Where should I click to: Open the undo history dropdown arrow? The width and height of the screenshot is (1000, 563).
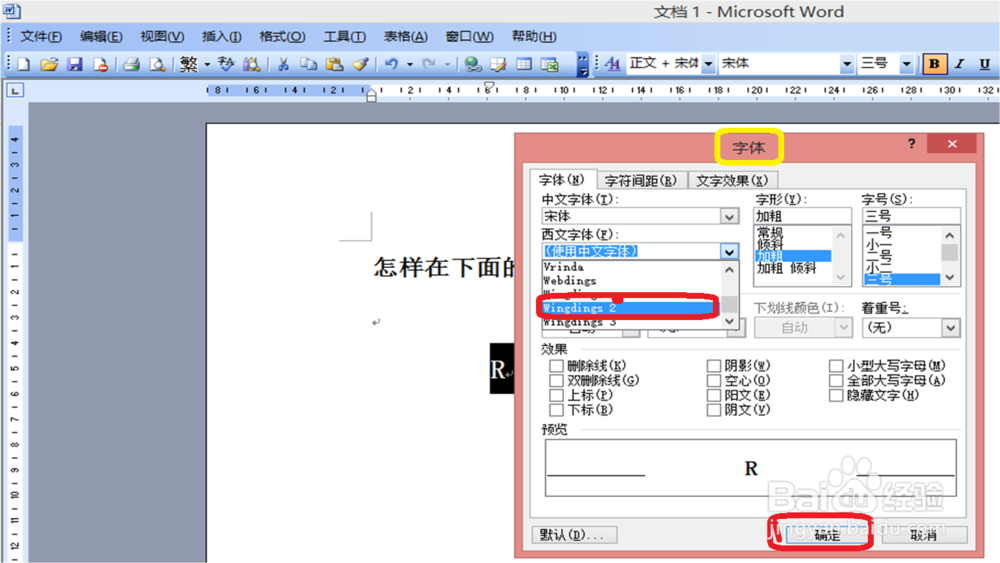[409, 64]
